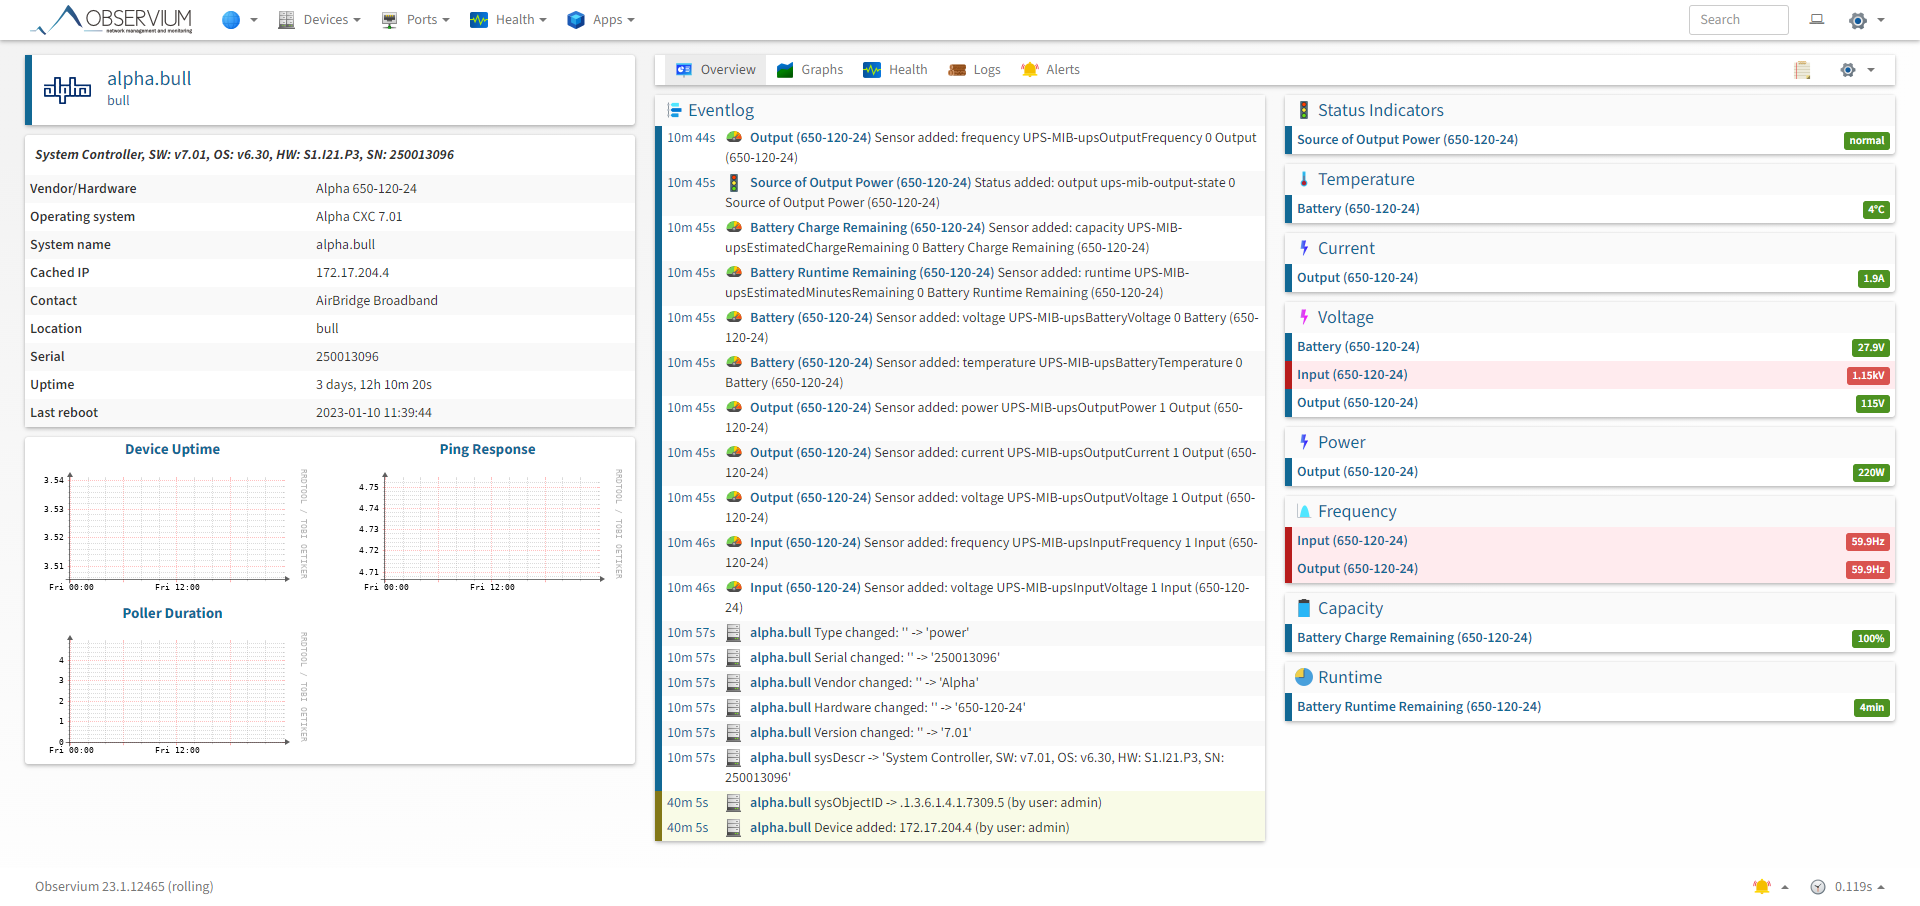
Task: Open the top-right settings gear menu
Action: pyautogui.click(x=1866, y=20)
